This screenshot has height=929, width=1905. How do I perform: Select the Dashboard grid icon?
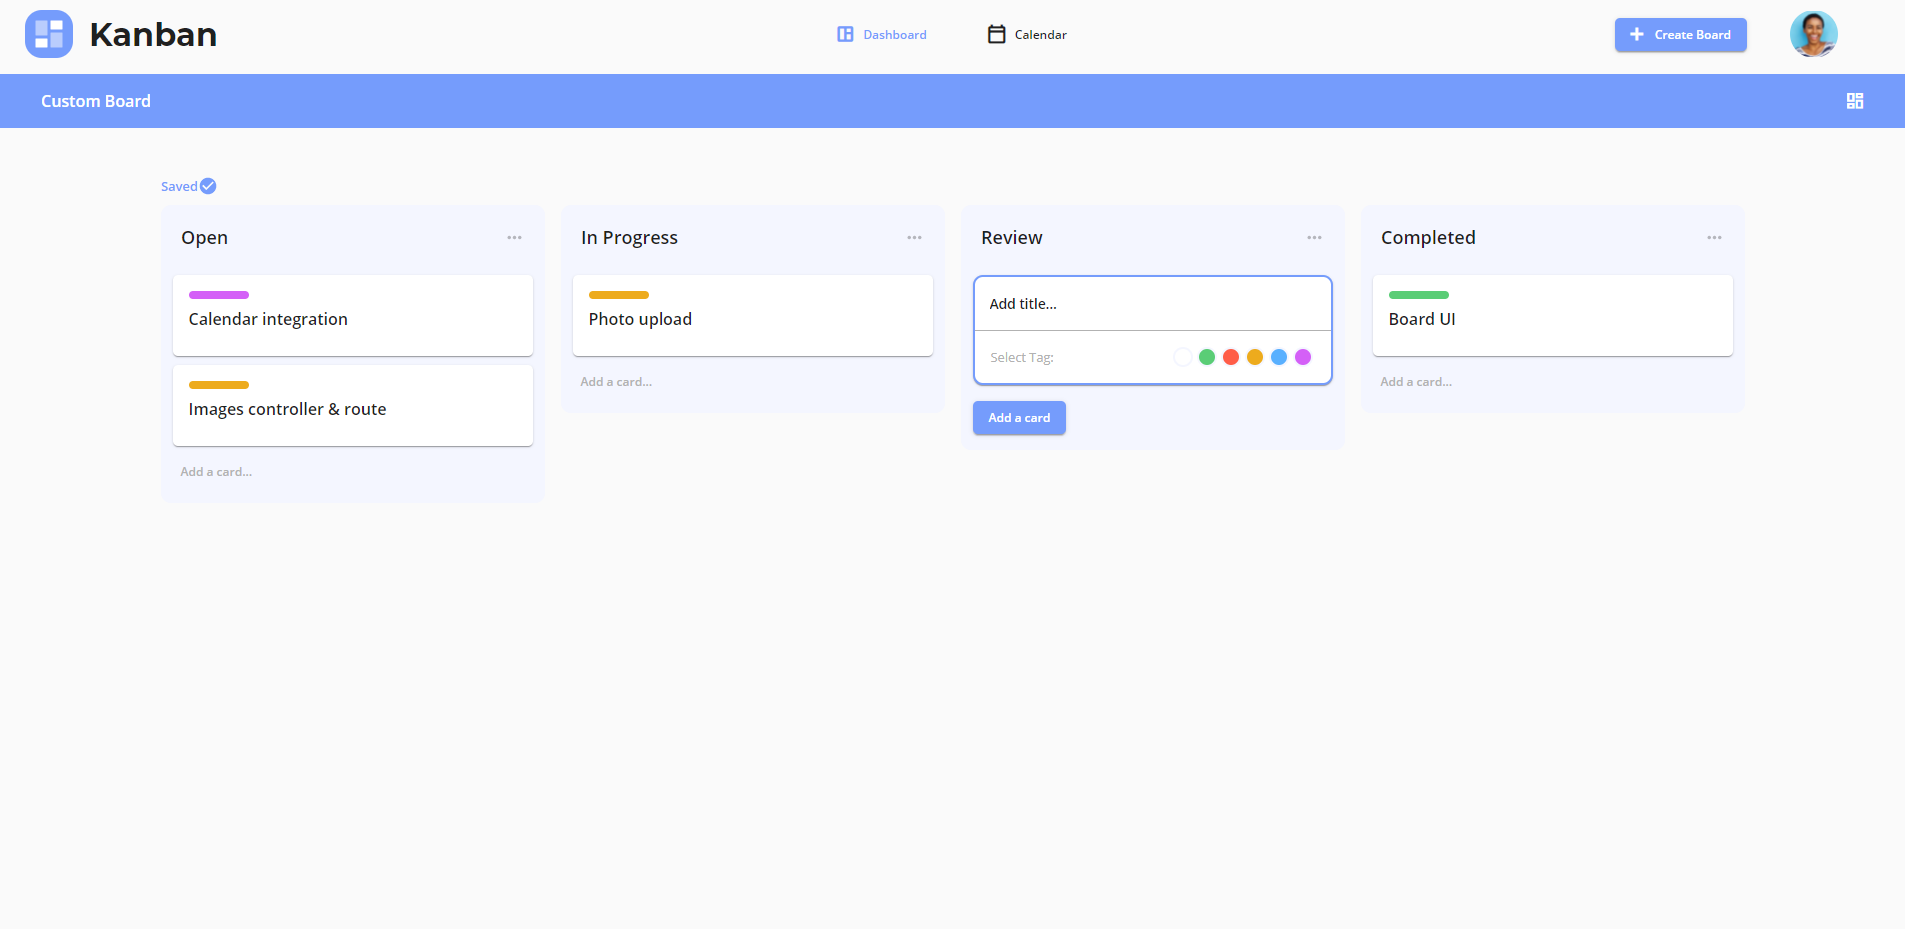coord(845,33)
